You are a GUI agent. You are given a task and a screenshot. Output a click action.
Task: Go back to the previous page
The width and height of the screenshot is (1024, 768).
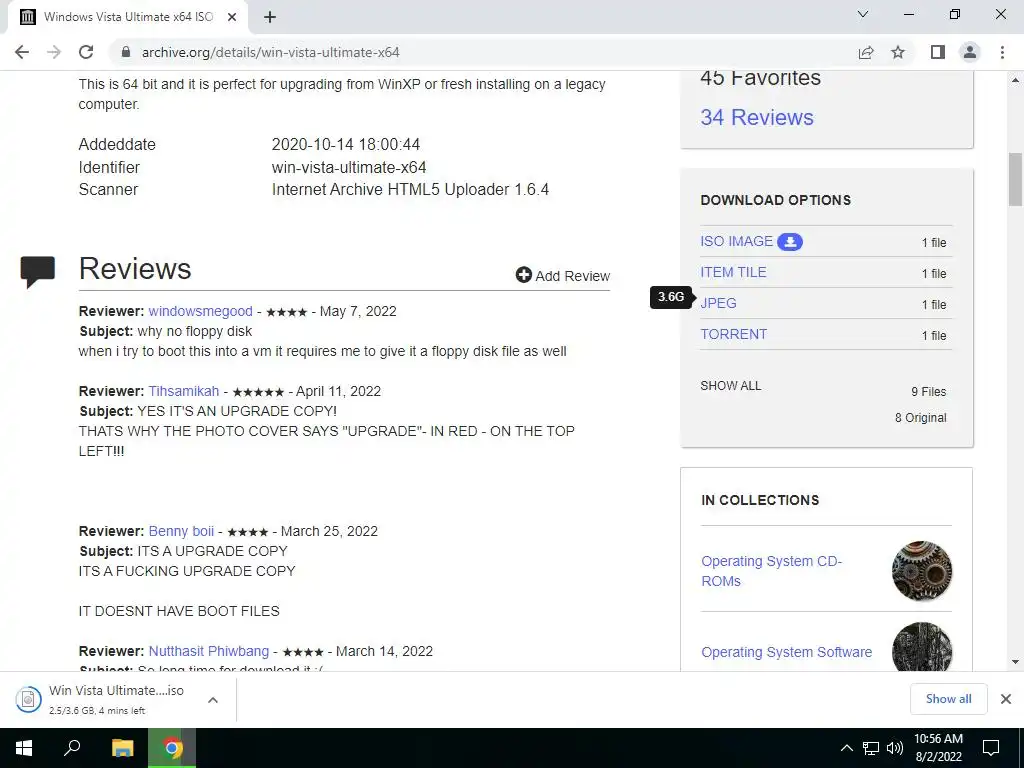(x=22, y=52)
